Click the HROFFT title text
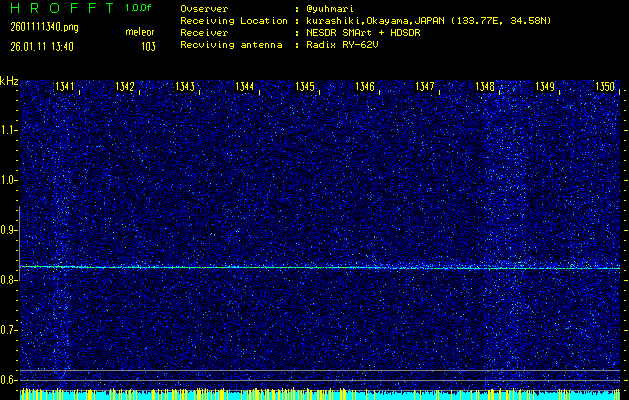The image size is (629, 400). [58, 7]
